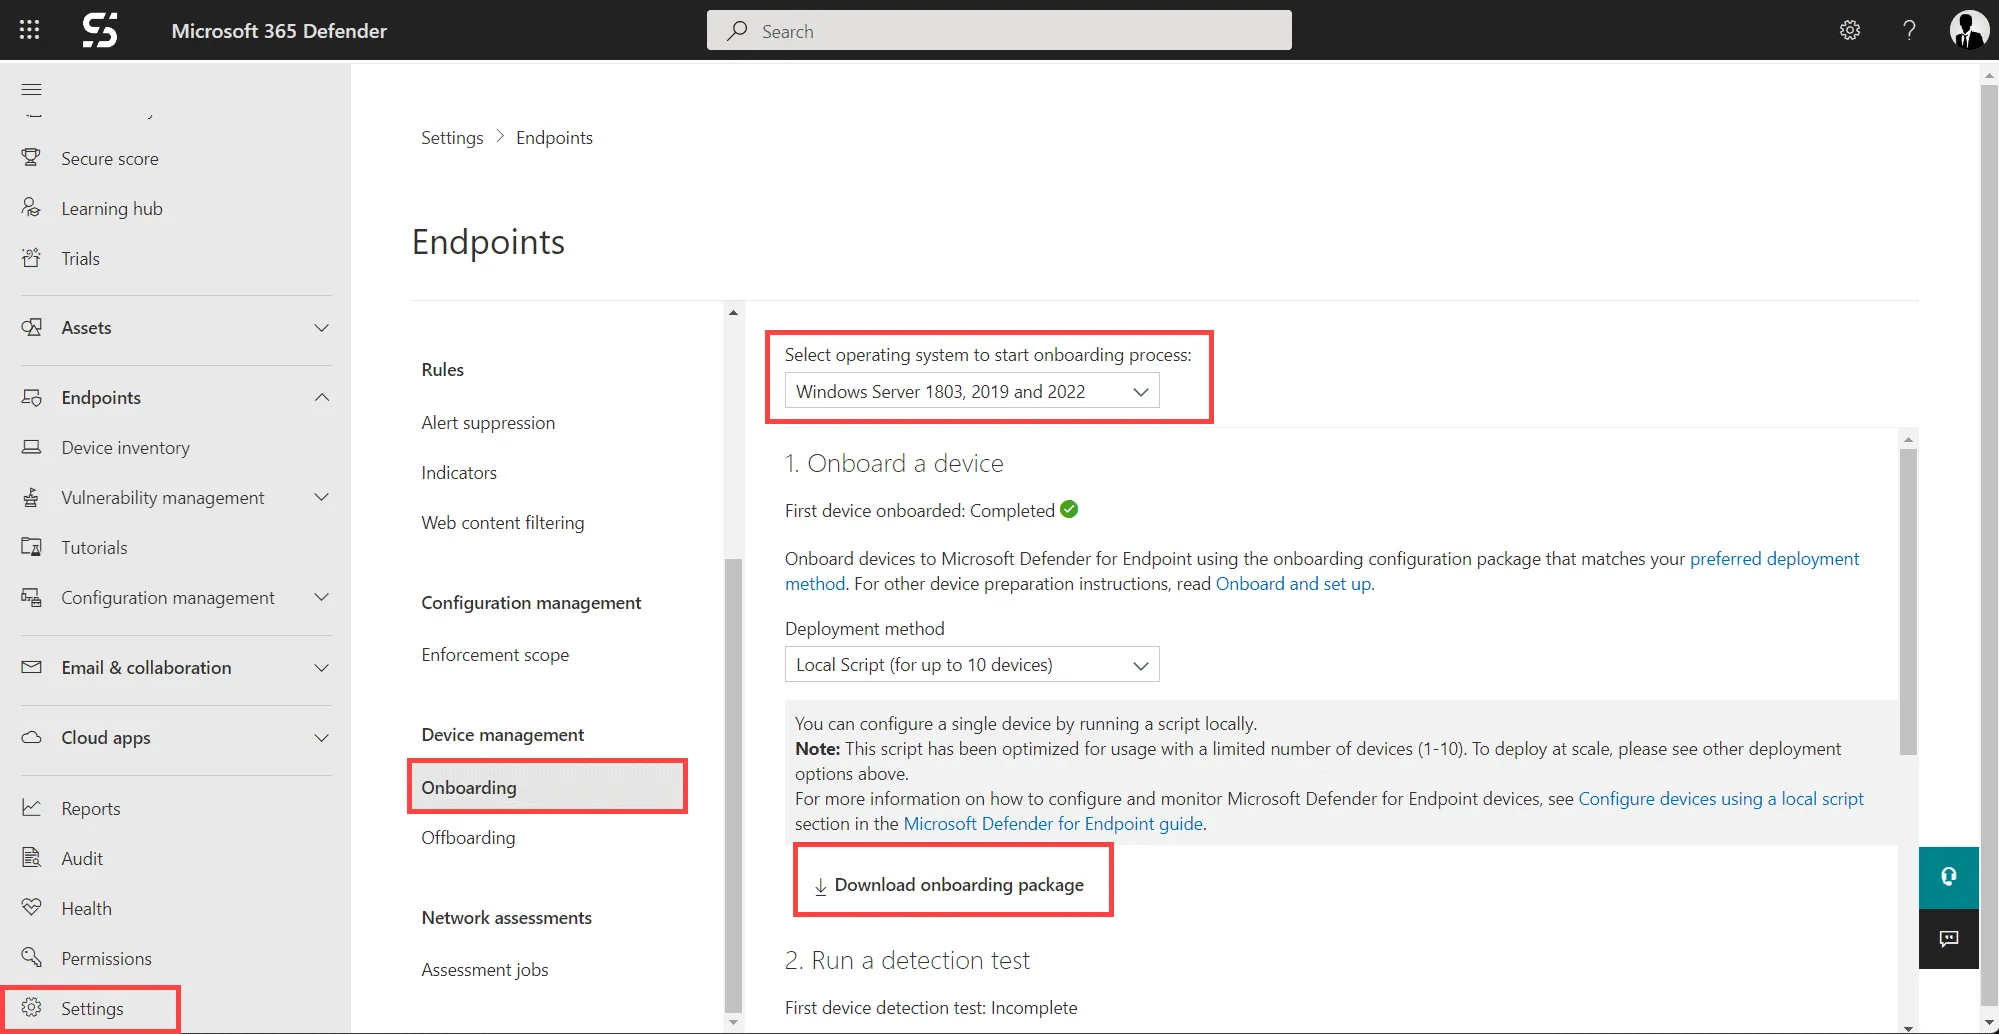Viewport: 1999px width, 1034px height.
Task: Open Configure devices using a local script link
Action: click(1721, 798)
